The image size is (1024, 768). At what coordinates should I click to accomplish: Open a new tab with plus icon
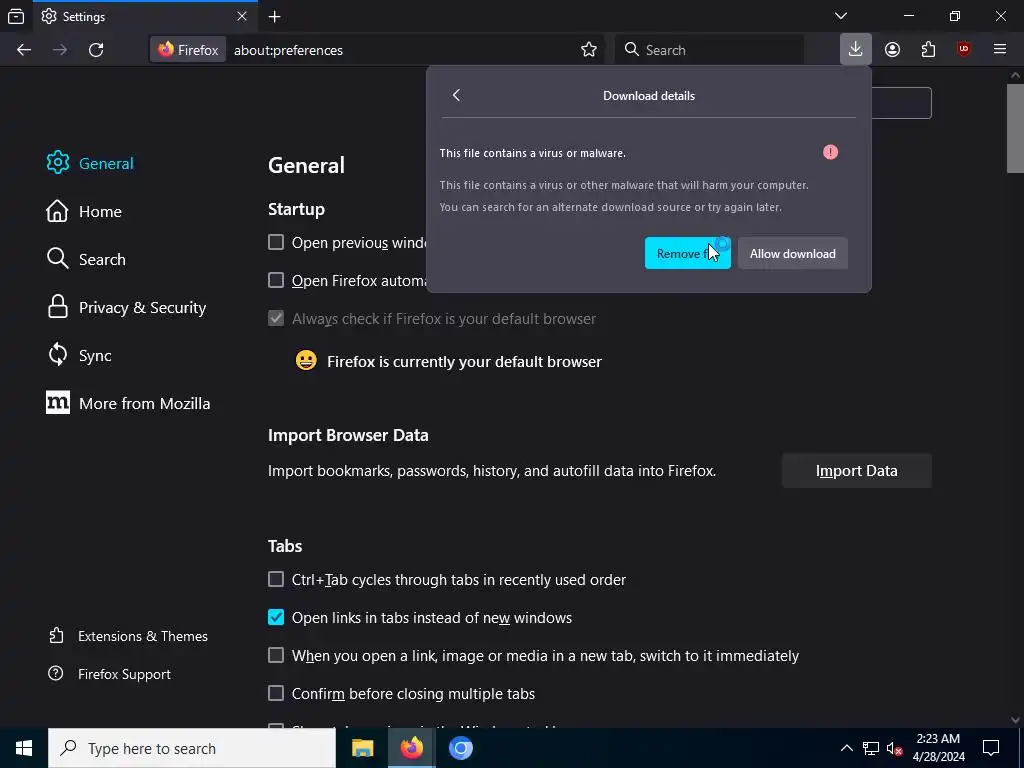pyautogui.click(x=275, y=17)
